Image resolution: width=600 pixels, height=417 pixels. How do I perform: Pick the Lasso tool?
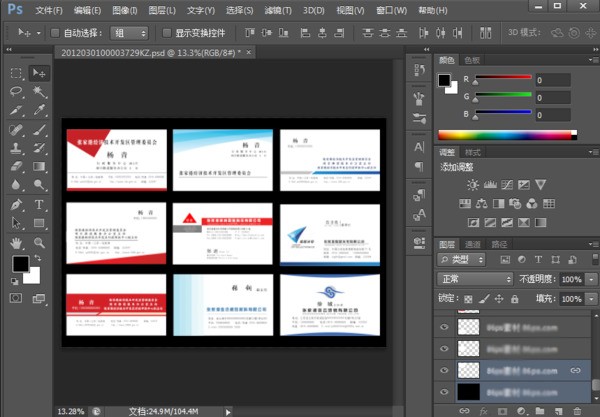coord(17,92)
